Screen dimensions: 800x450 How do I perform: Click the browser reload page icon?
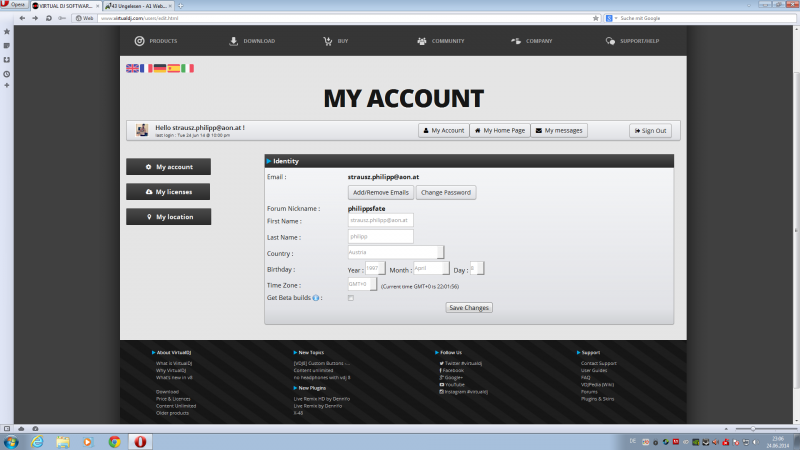48,18
